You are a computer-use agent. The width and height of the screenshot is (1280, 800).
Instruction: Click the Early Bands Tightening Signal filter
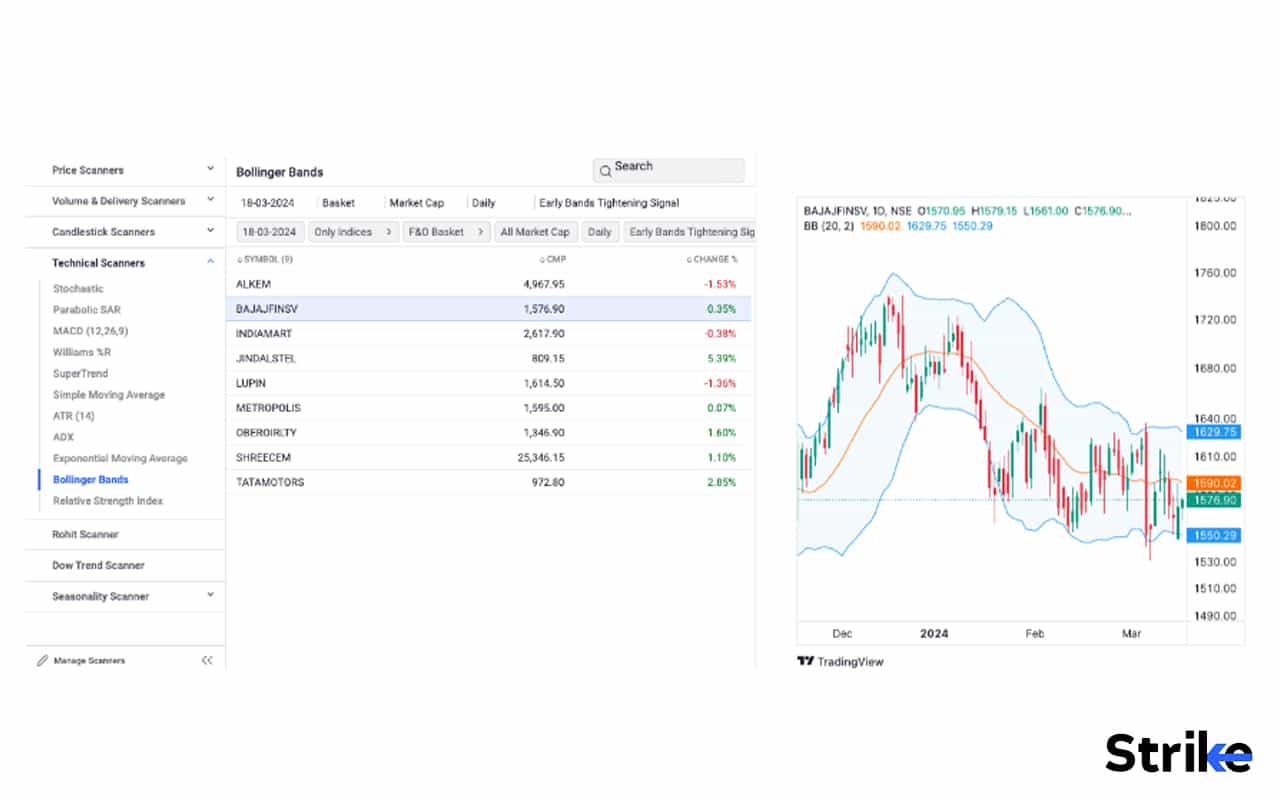tap(692, 231)
